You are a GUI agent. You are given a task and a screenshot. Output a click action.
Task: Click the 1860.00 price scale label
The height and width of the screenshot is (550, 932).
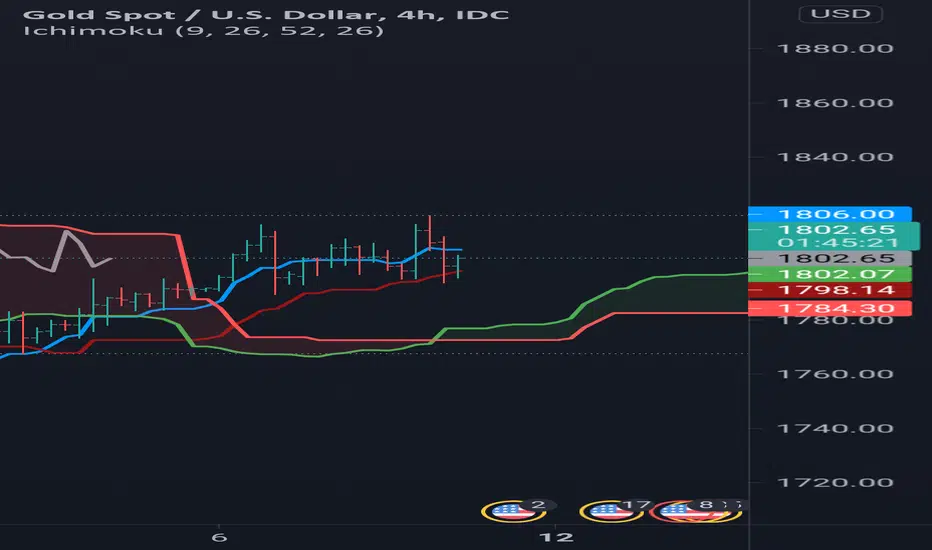(x=835, y=103)
